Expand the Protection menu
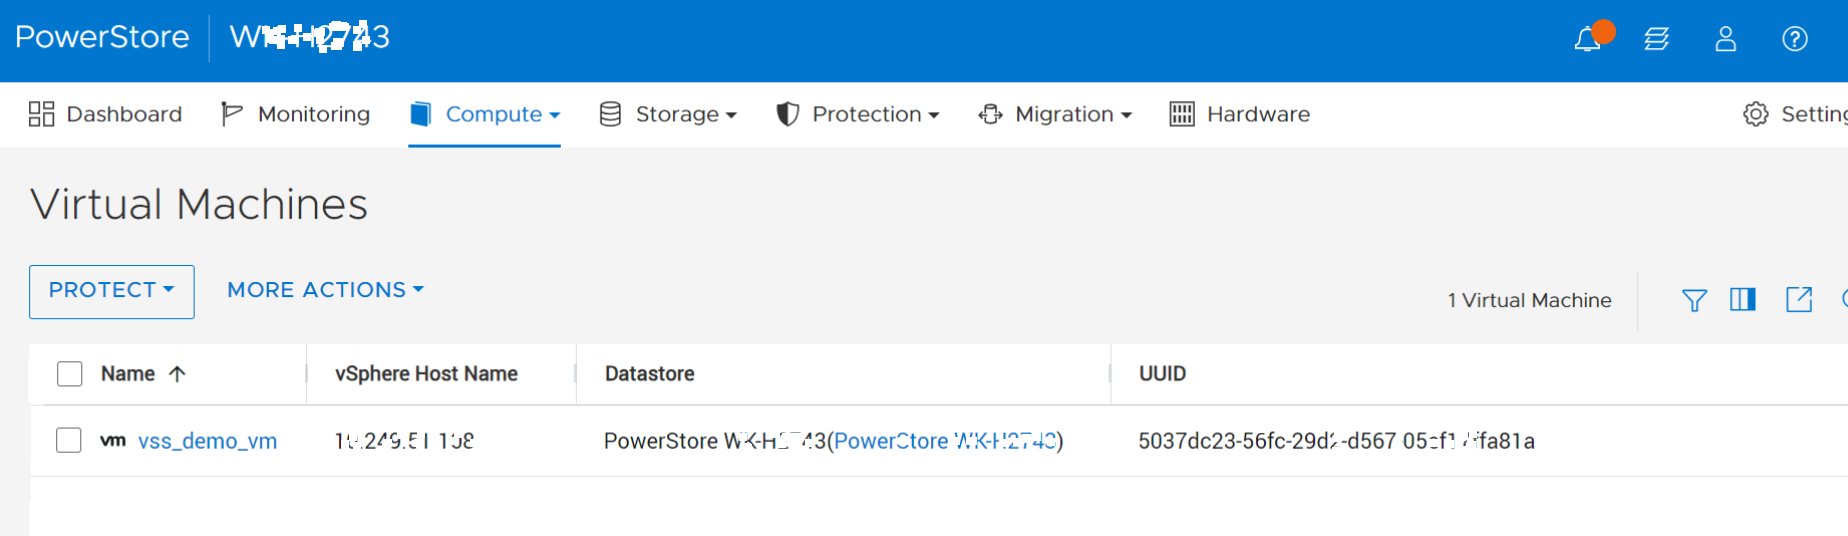The width and height of the screenshot is (1848, 536). [858, 114]
